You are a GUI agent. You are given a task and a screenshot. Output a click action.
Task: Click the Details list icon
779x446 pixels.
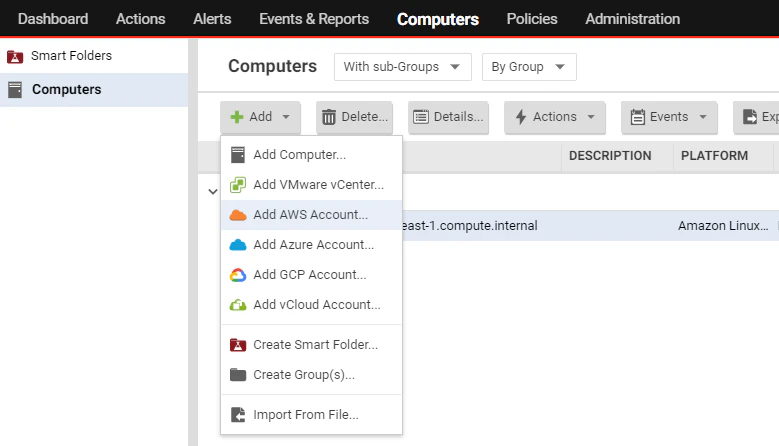click(421, 117)
